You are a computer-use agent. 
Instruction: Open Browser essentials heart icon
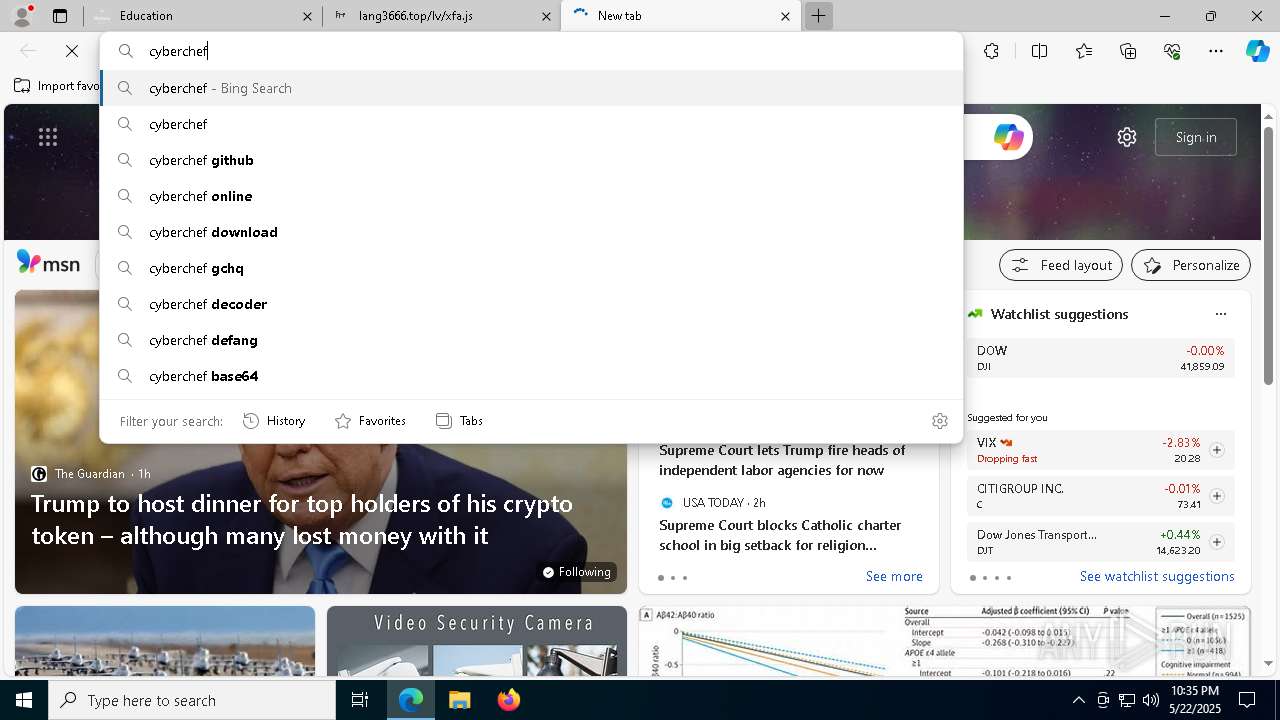[1172, 51]
